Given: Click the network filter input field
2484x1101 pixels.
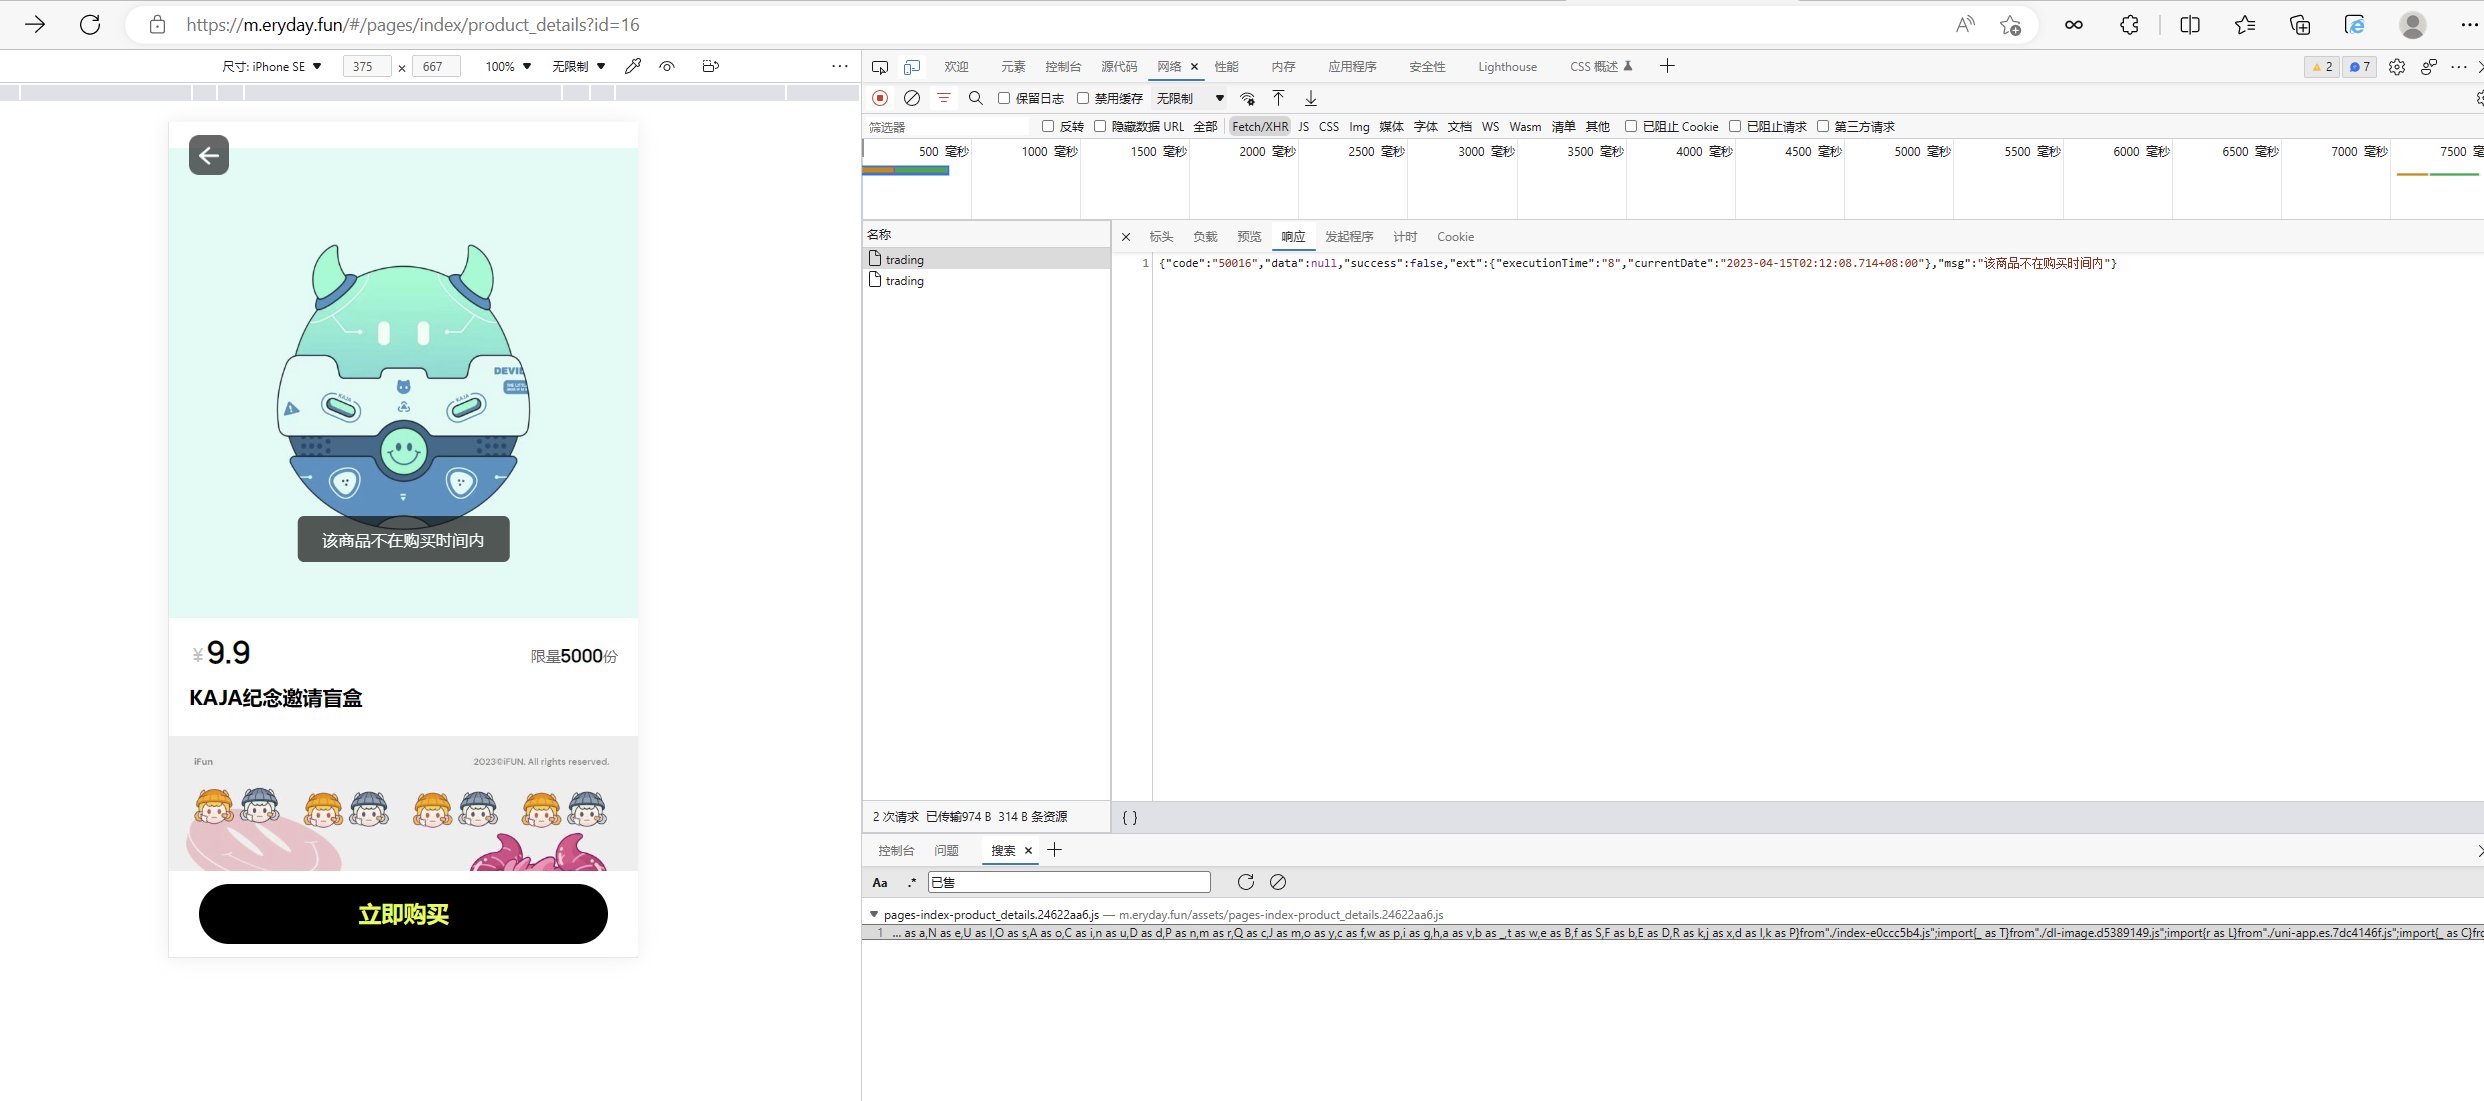Looking at the screenshot, I should (946, 127).
